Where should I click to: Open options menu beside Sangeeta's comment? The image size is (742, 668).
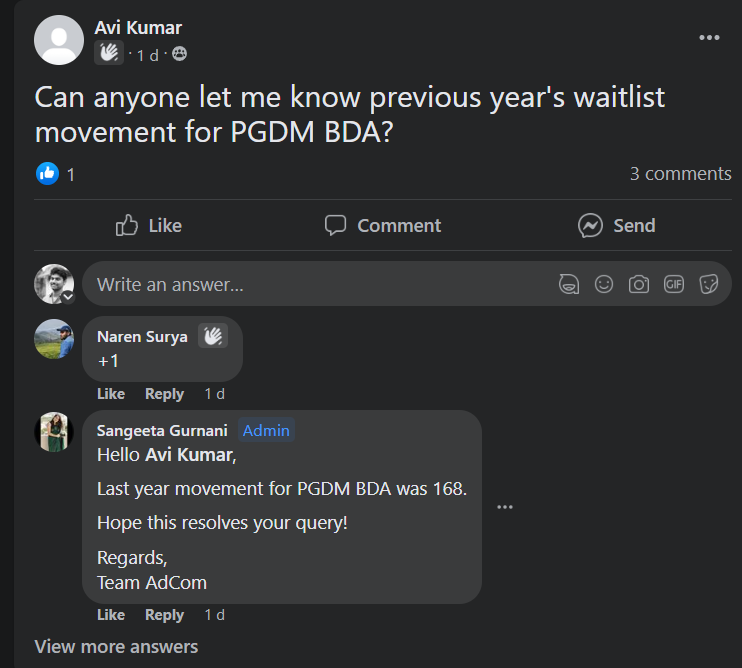coord(505,507)
